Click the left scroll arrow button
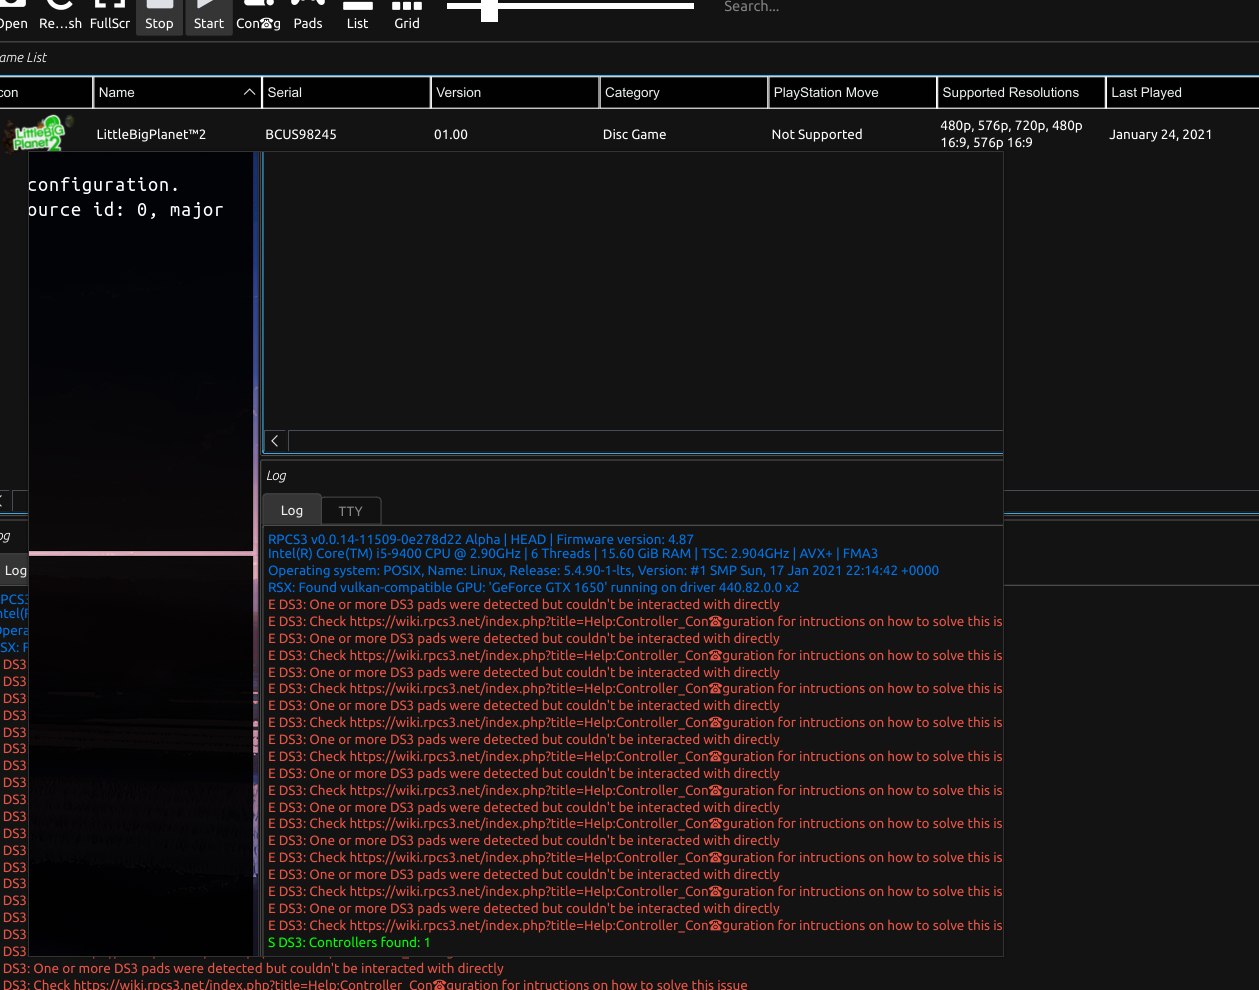 click(275, 441)
